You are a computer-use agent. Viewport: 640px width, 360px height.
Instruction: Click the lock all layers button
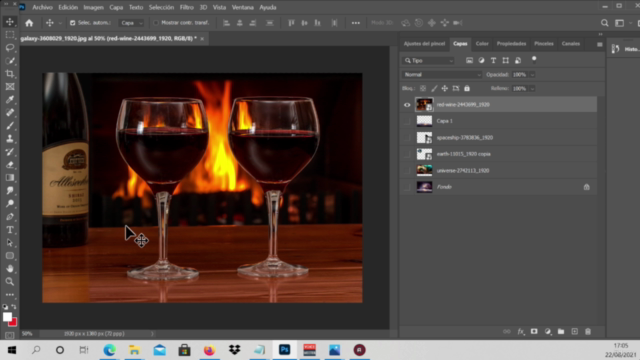coord(467,89)
